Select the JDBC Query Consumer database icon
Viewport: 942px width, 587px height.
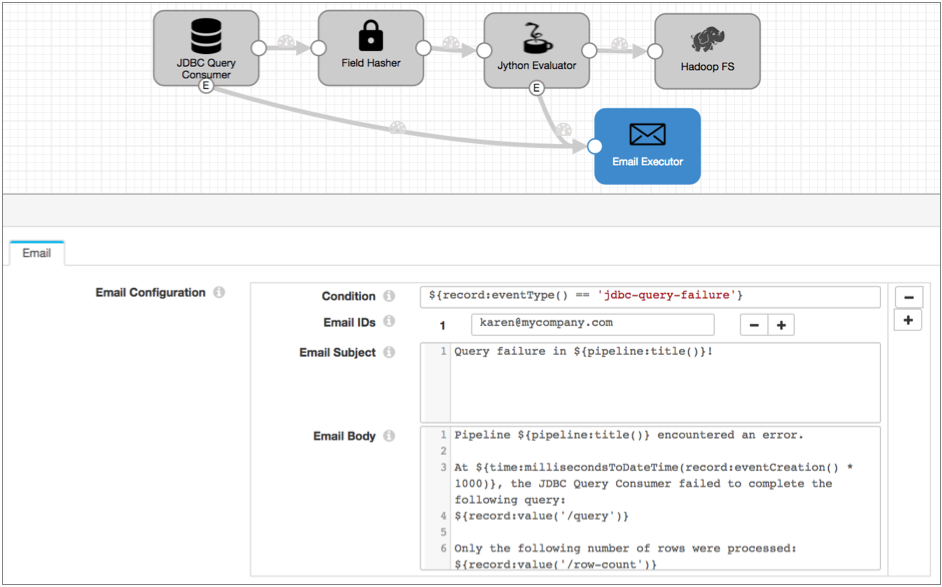tap(206, 37)
